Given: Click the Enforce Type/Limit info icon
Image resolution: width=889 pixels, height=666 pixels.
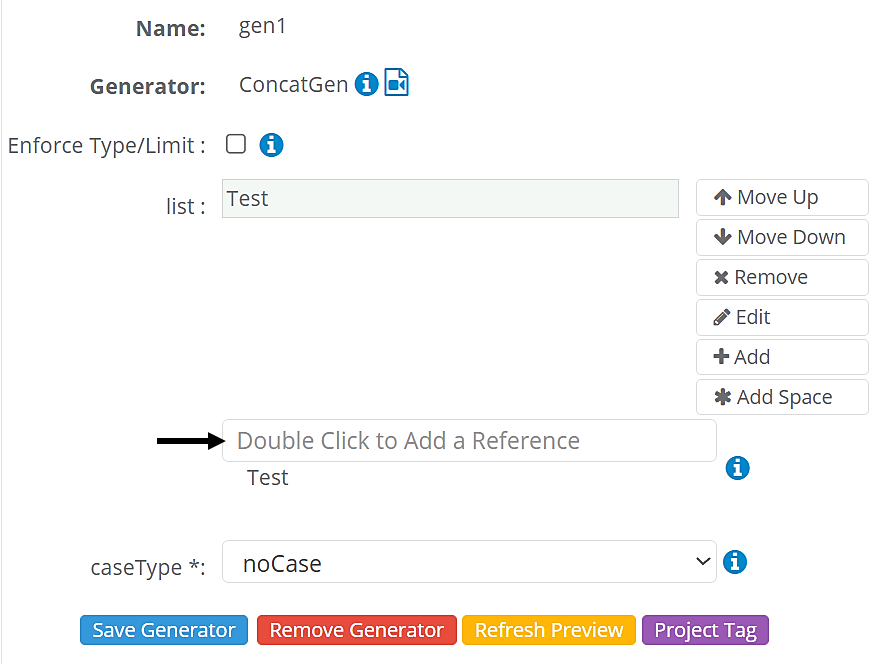Looking at the screenshot, I should 271,145.
